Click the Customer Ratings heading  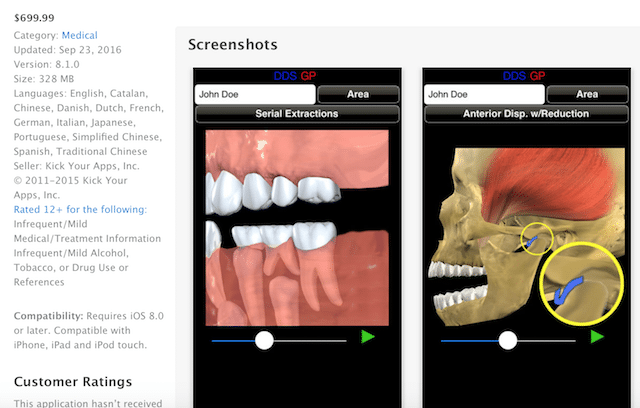[x=73, y=381]
